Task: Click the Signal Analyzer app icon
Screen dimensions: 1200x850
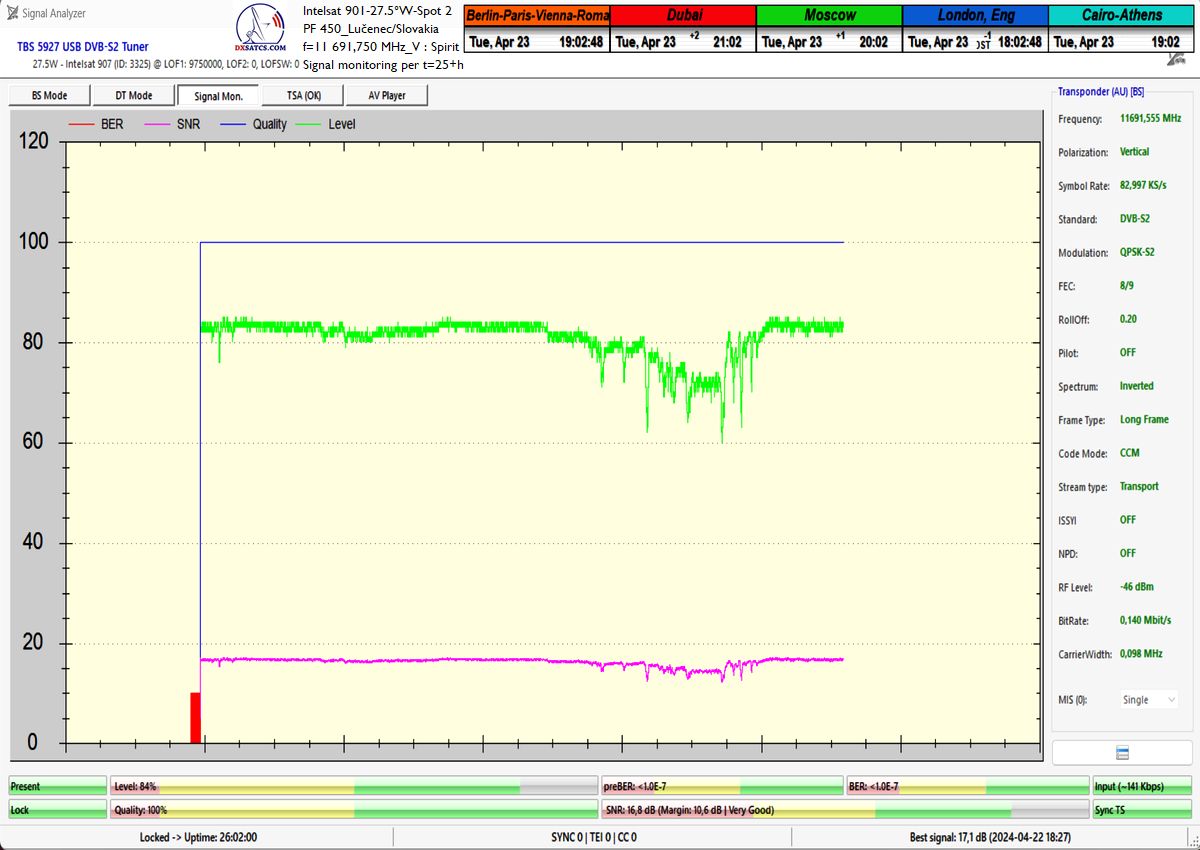Action: click(x=11, y=13)
